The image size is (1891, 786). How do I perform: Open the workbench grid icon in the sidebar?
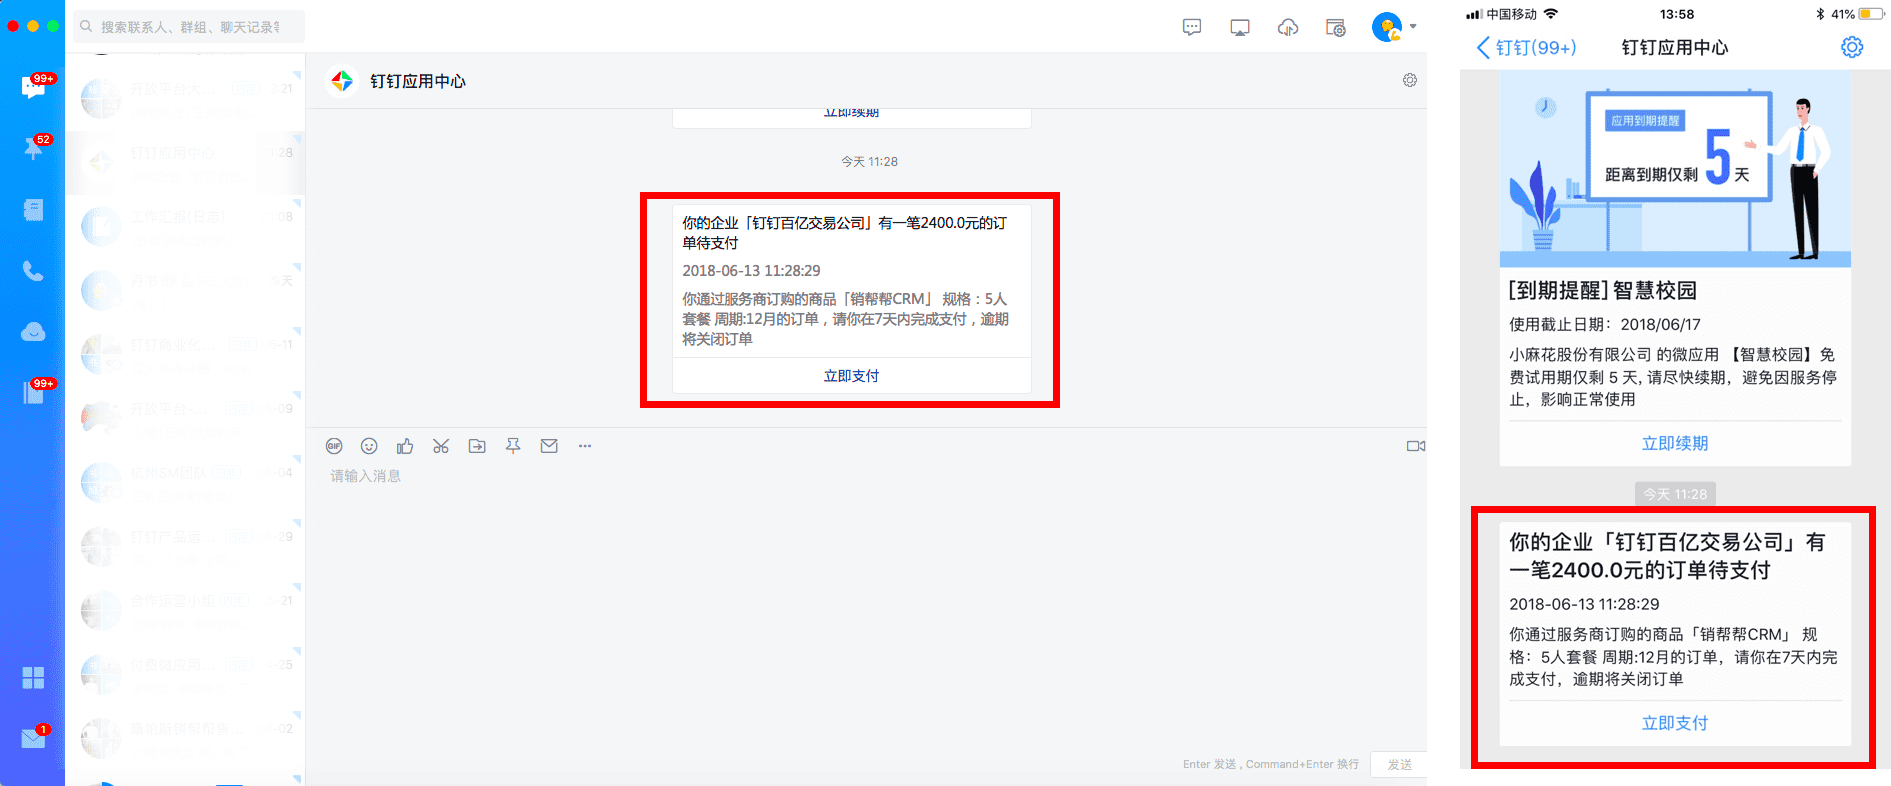(x=33, y=678)
